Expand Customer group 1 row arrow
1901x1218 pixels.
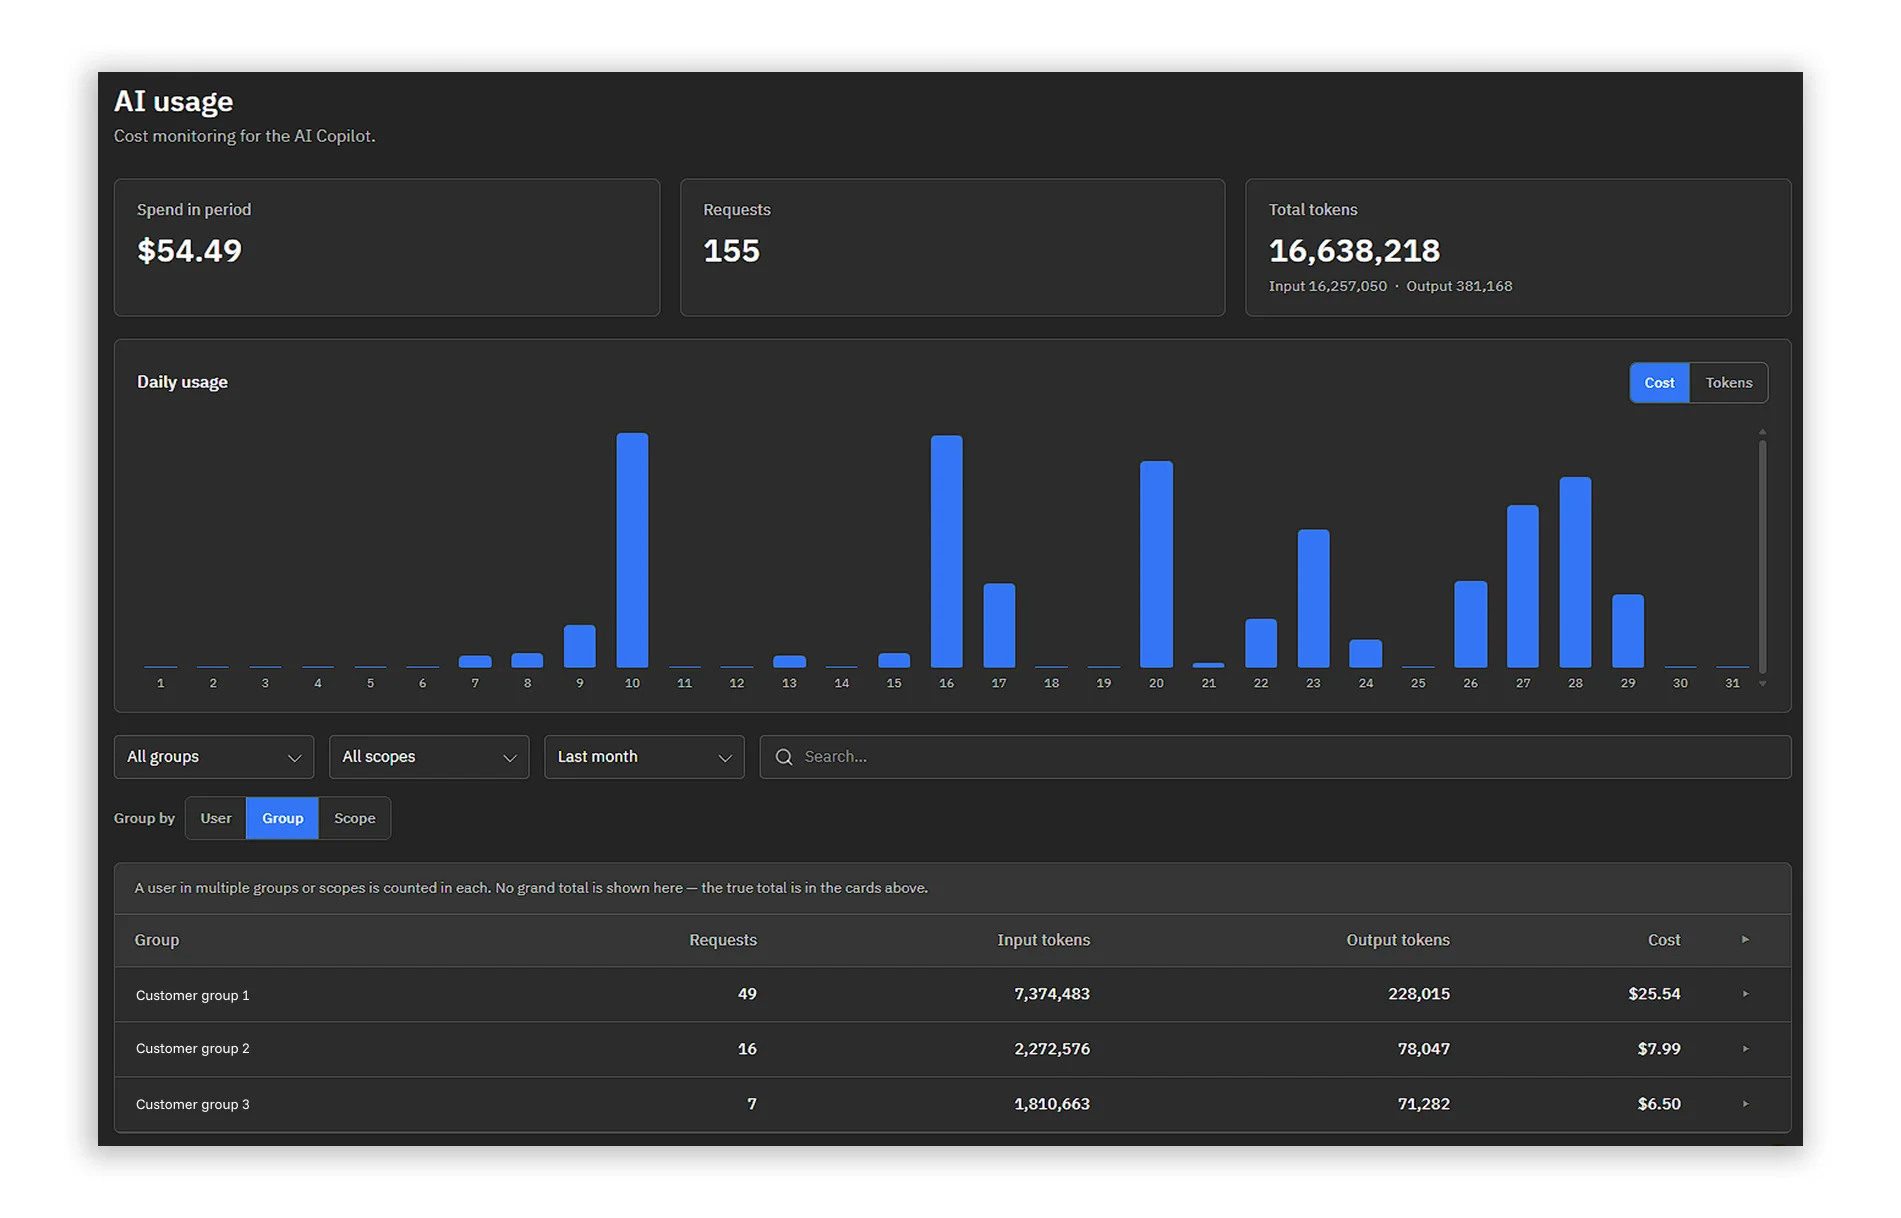[1745, 994]
